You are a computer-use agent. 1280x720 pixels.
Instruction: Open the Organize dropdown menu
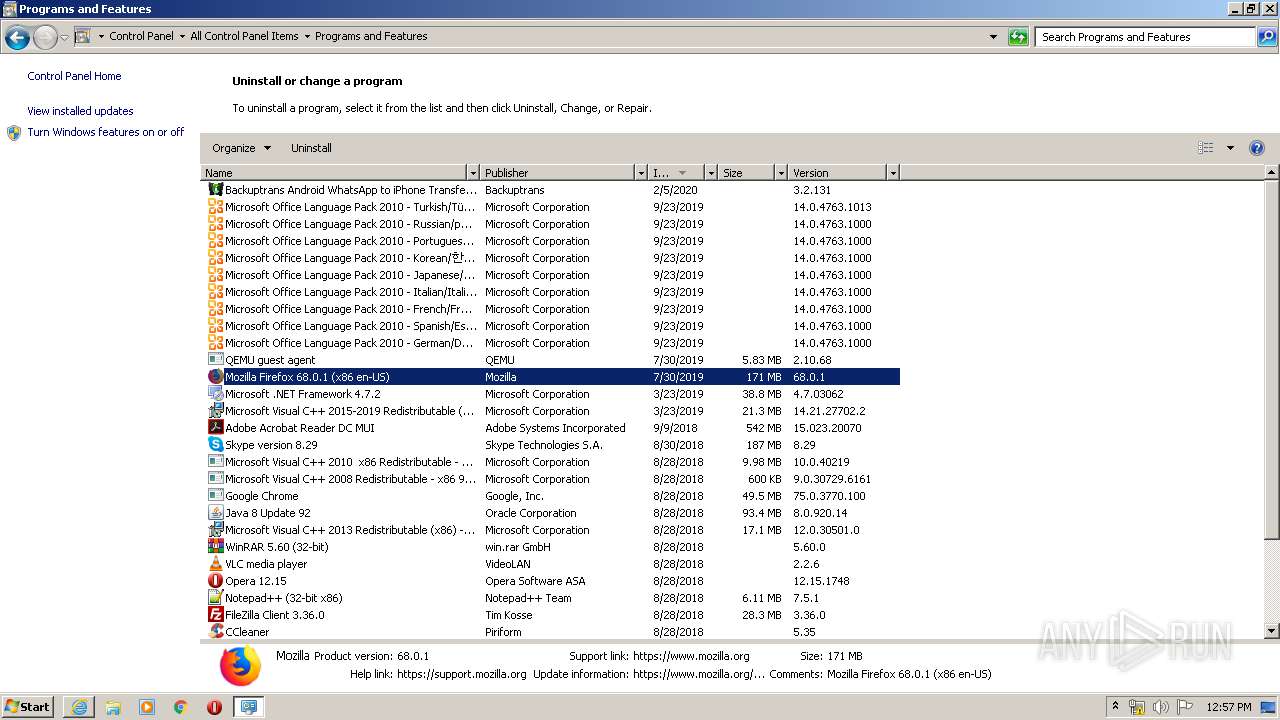[x=241, y=148]
